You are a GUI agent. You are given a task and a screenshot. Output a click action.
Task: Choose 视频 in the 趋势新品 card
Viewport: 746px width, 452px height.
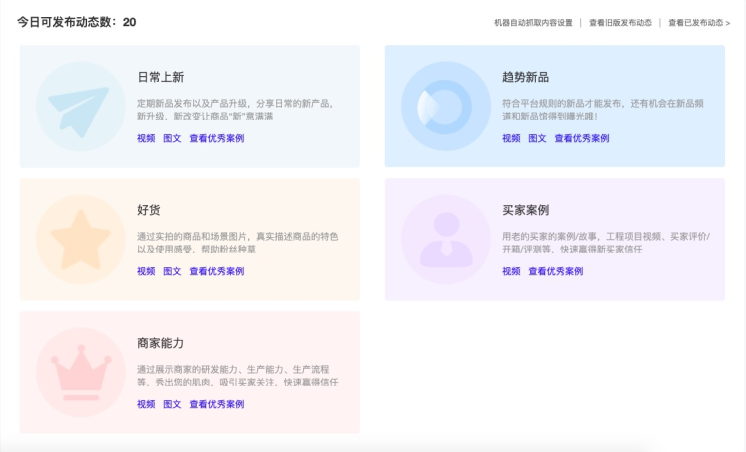coord(511,139)
